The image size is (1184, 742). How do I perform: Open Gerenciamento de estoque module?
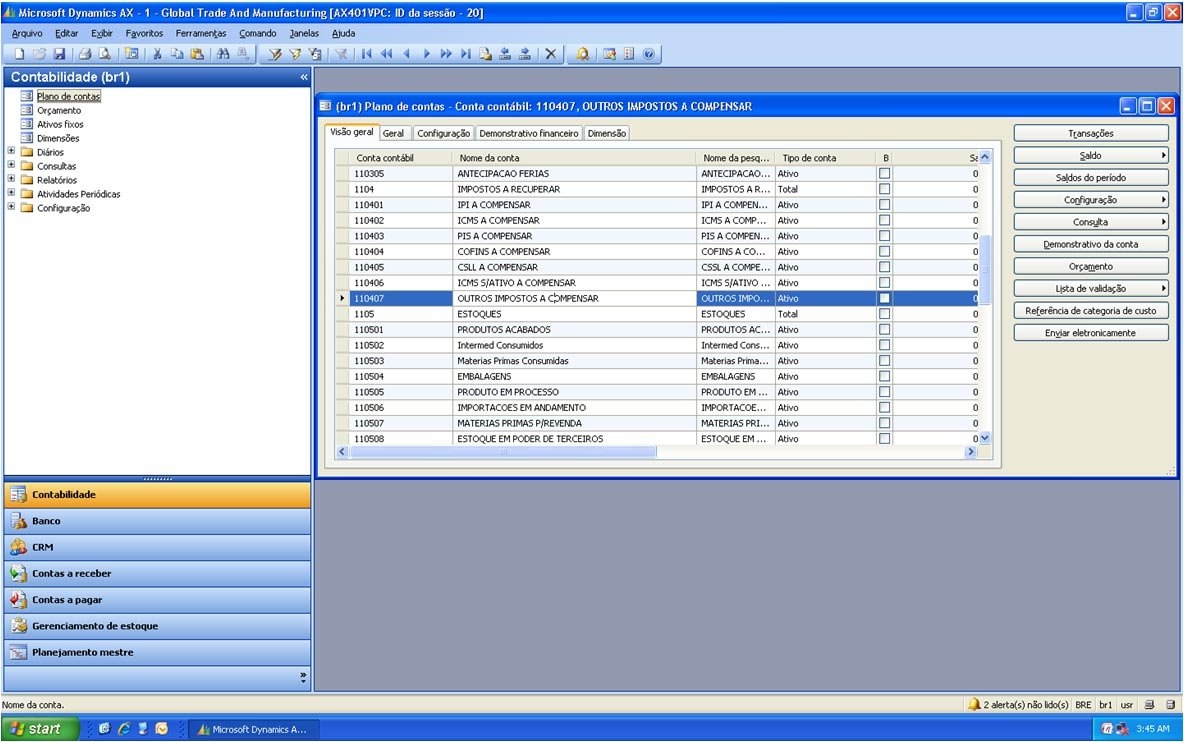click(157, 626)
